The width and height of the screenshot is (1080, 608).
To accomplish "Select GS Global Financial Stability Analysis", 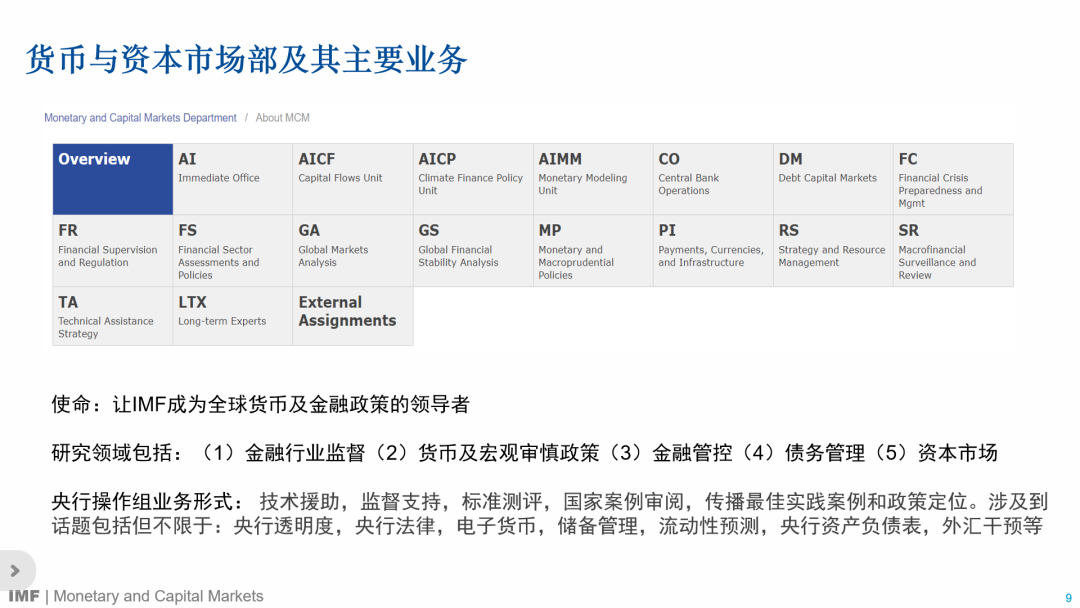I will pos(472,251).
